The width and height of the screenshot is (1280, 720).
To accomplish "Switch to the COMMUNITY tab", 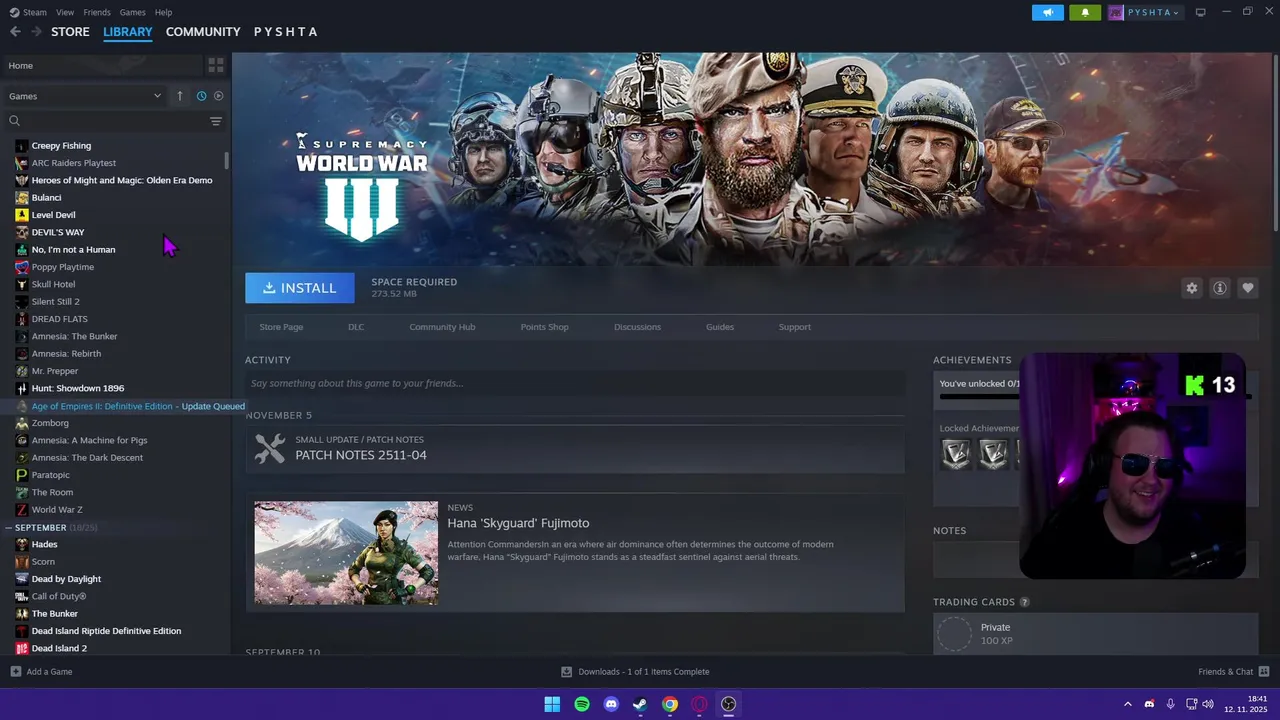I will pyautogui.click(x=203, y=32).
